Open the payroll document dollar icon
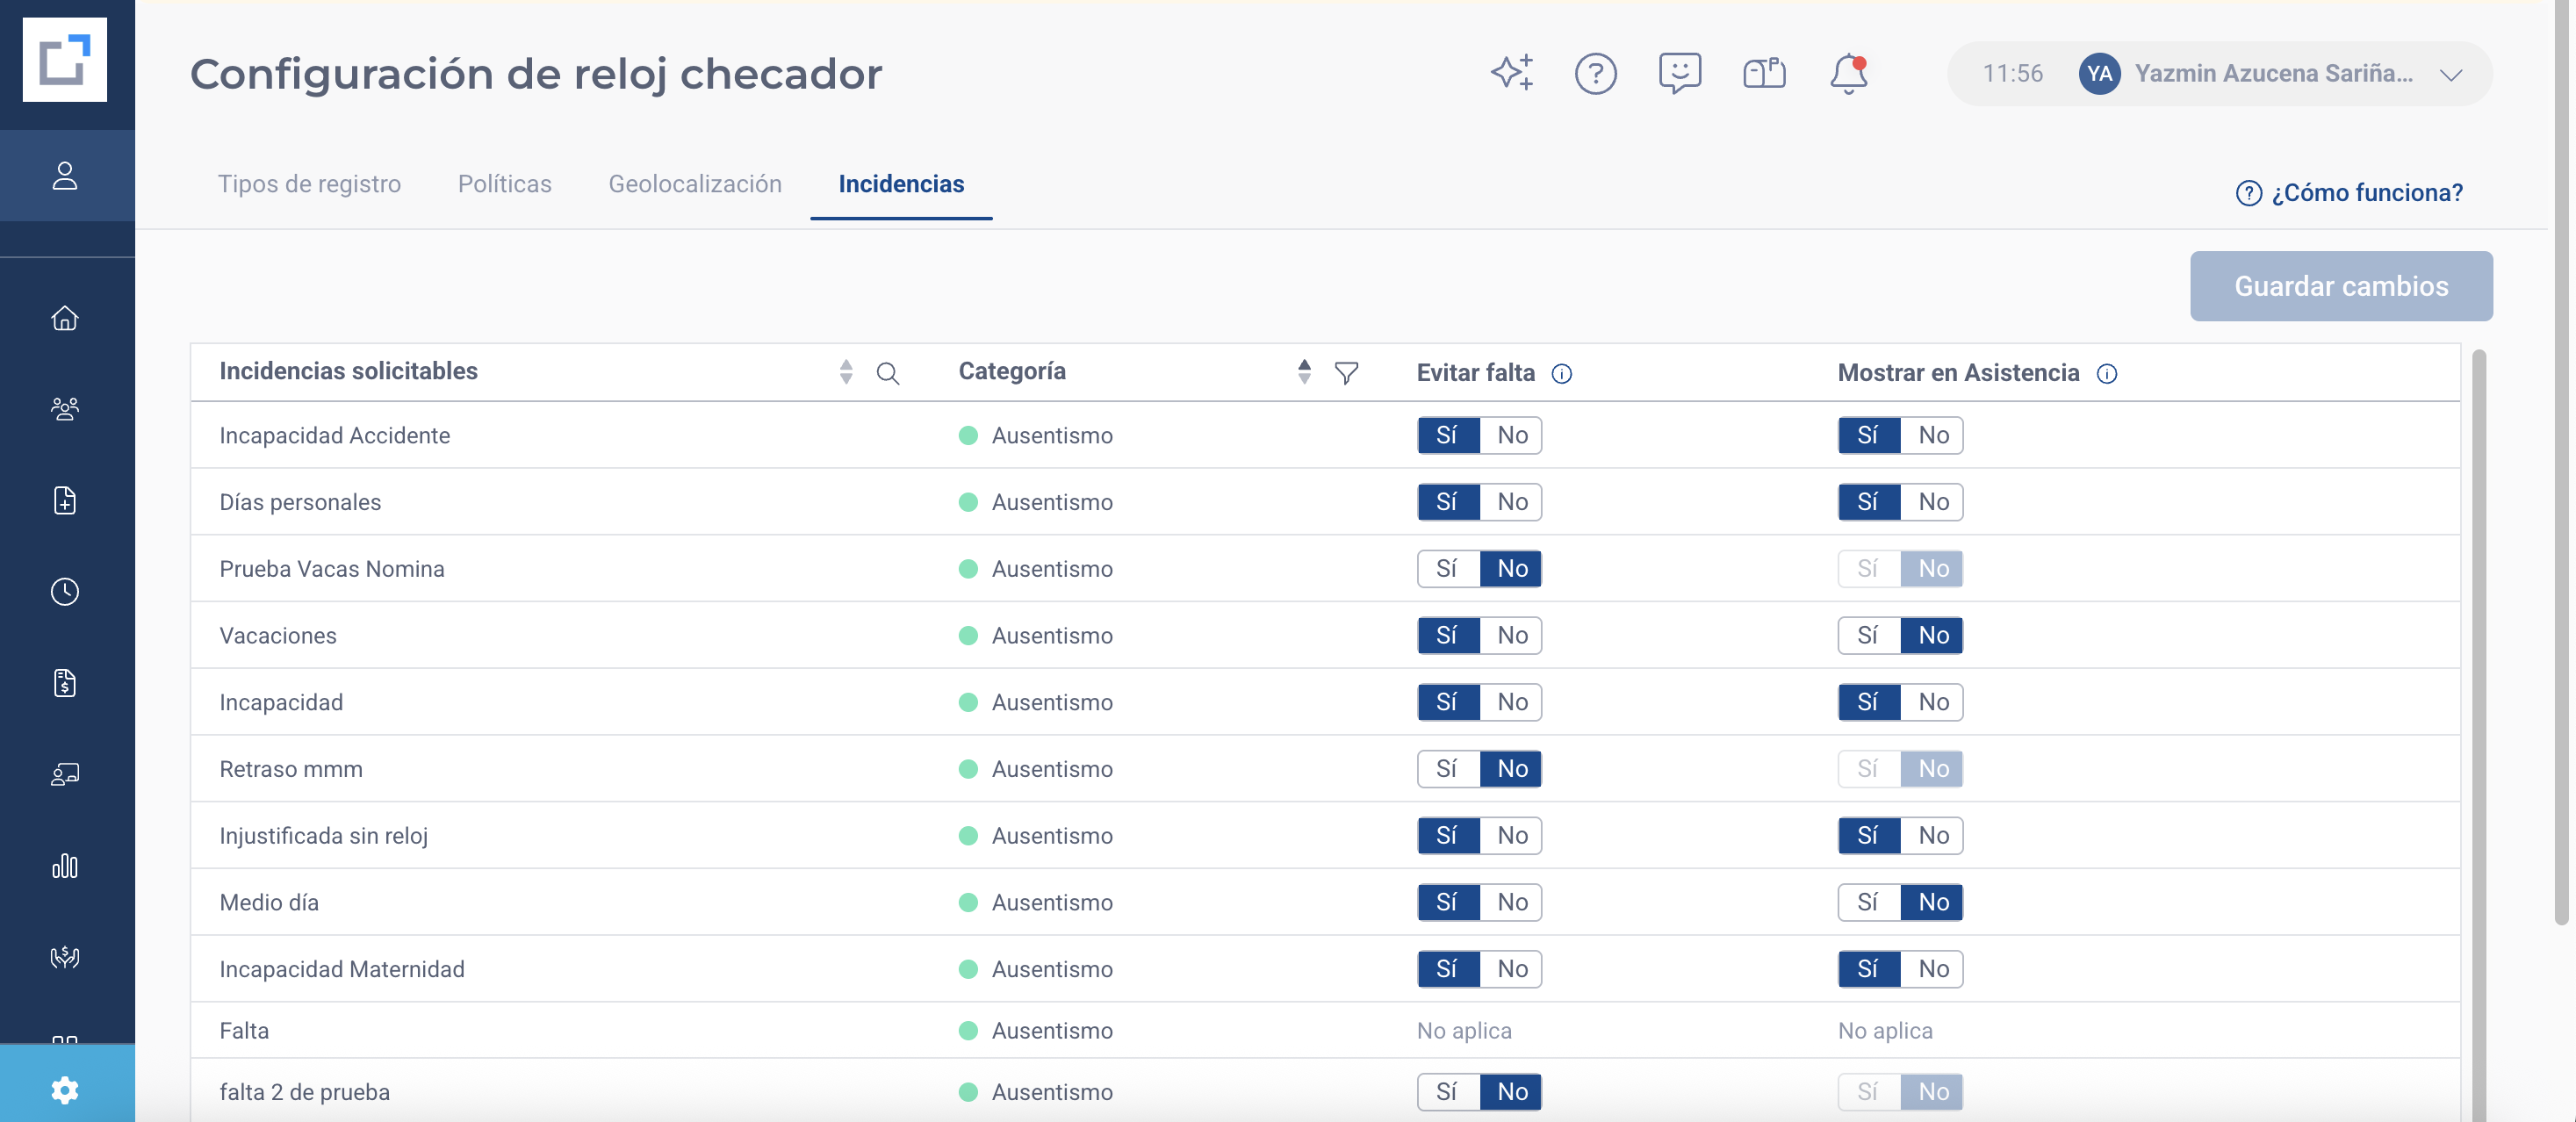 click(65, 683)
